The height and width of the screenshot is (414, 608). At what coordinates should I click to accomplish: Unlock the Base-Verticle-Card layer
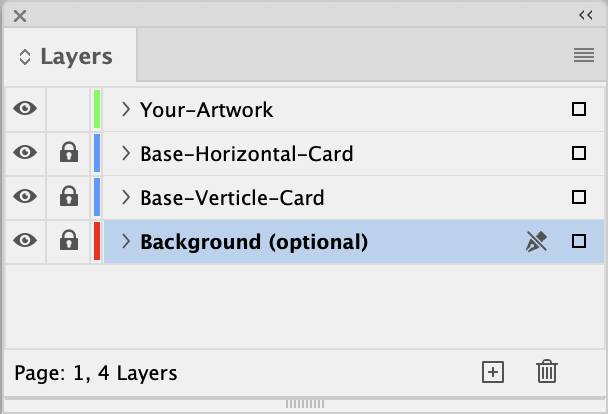click(x=68, y=197)
